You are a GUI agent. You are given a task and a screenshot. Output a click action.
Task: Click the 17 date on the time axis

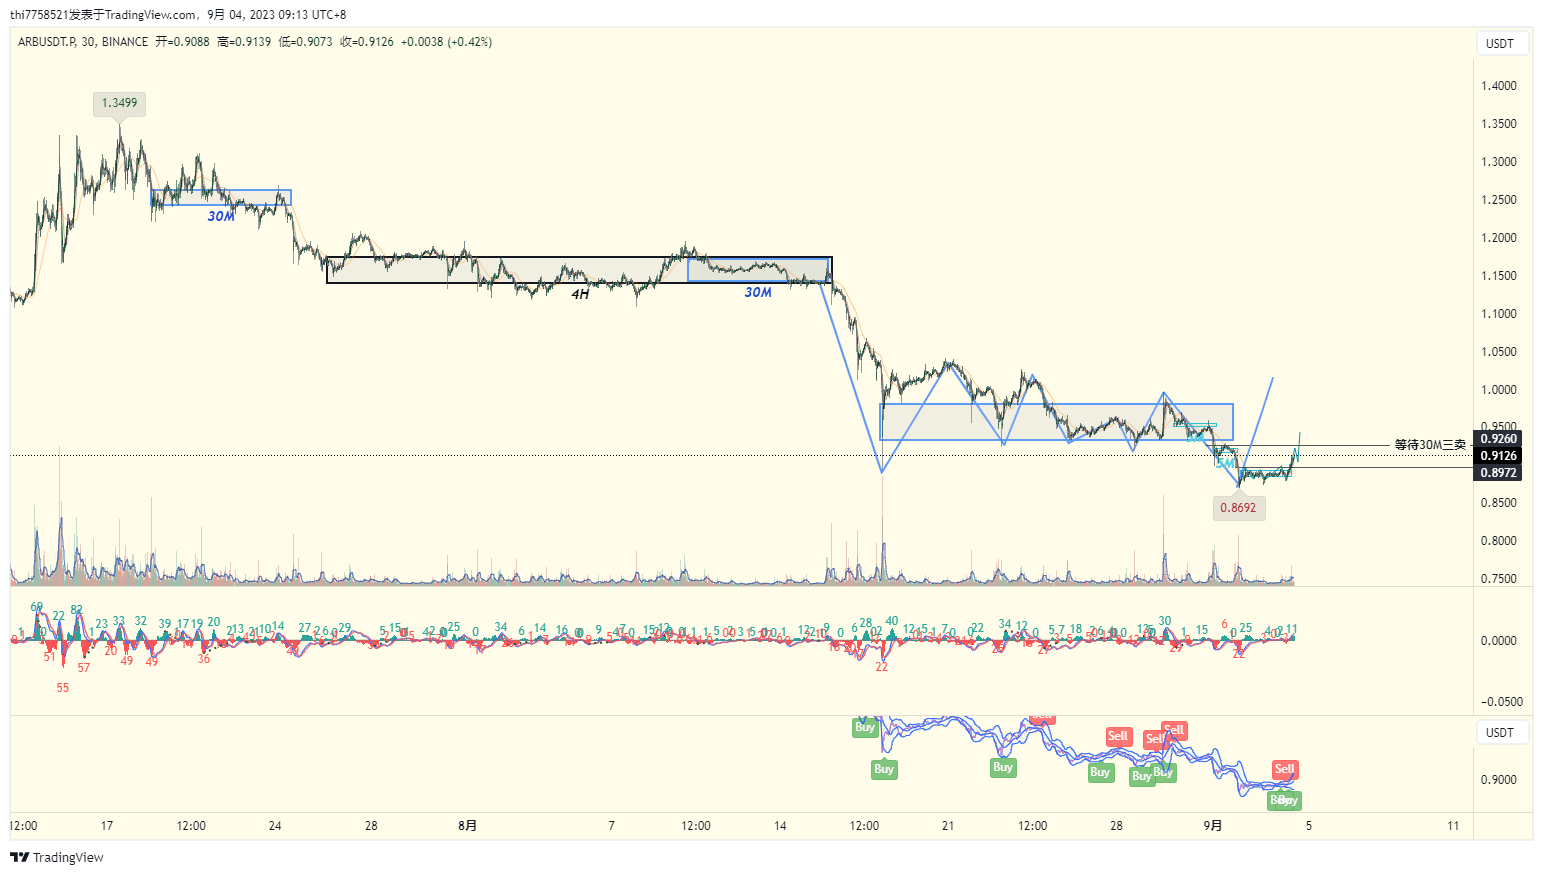(x=107, y=826)
